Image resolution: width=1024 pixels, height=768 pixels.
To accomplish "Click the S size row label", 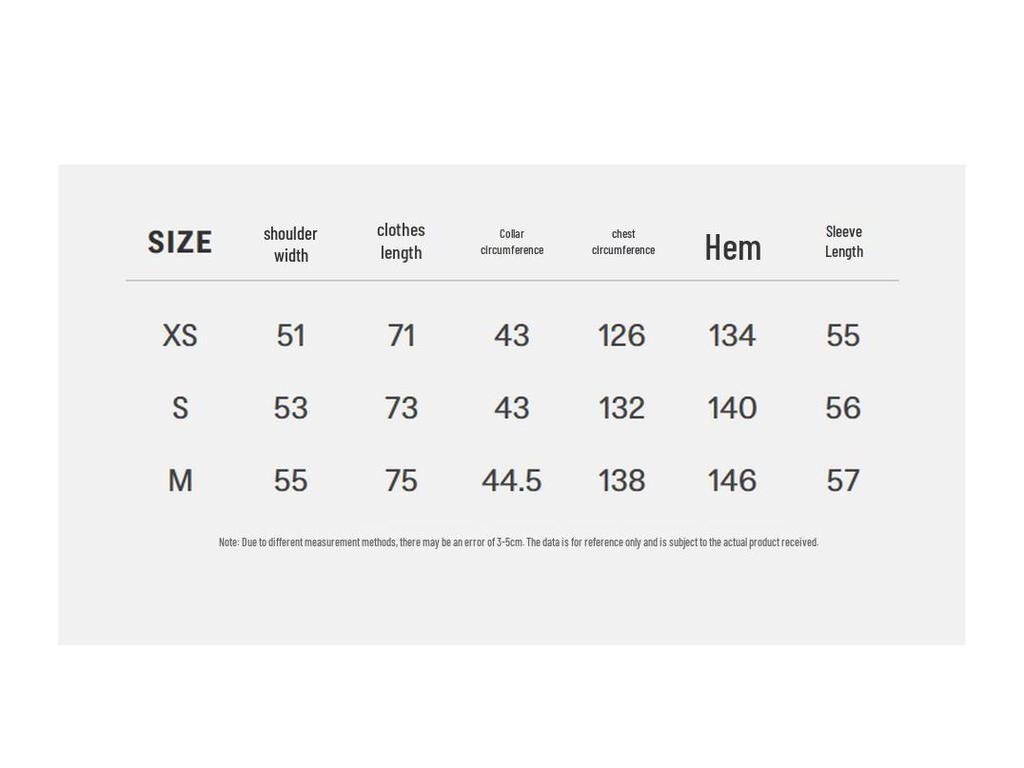I will 180,408.
